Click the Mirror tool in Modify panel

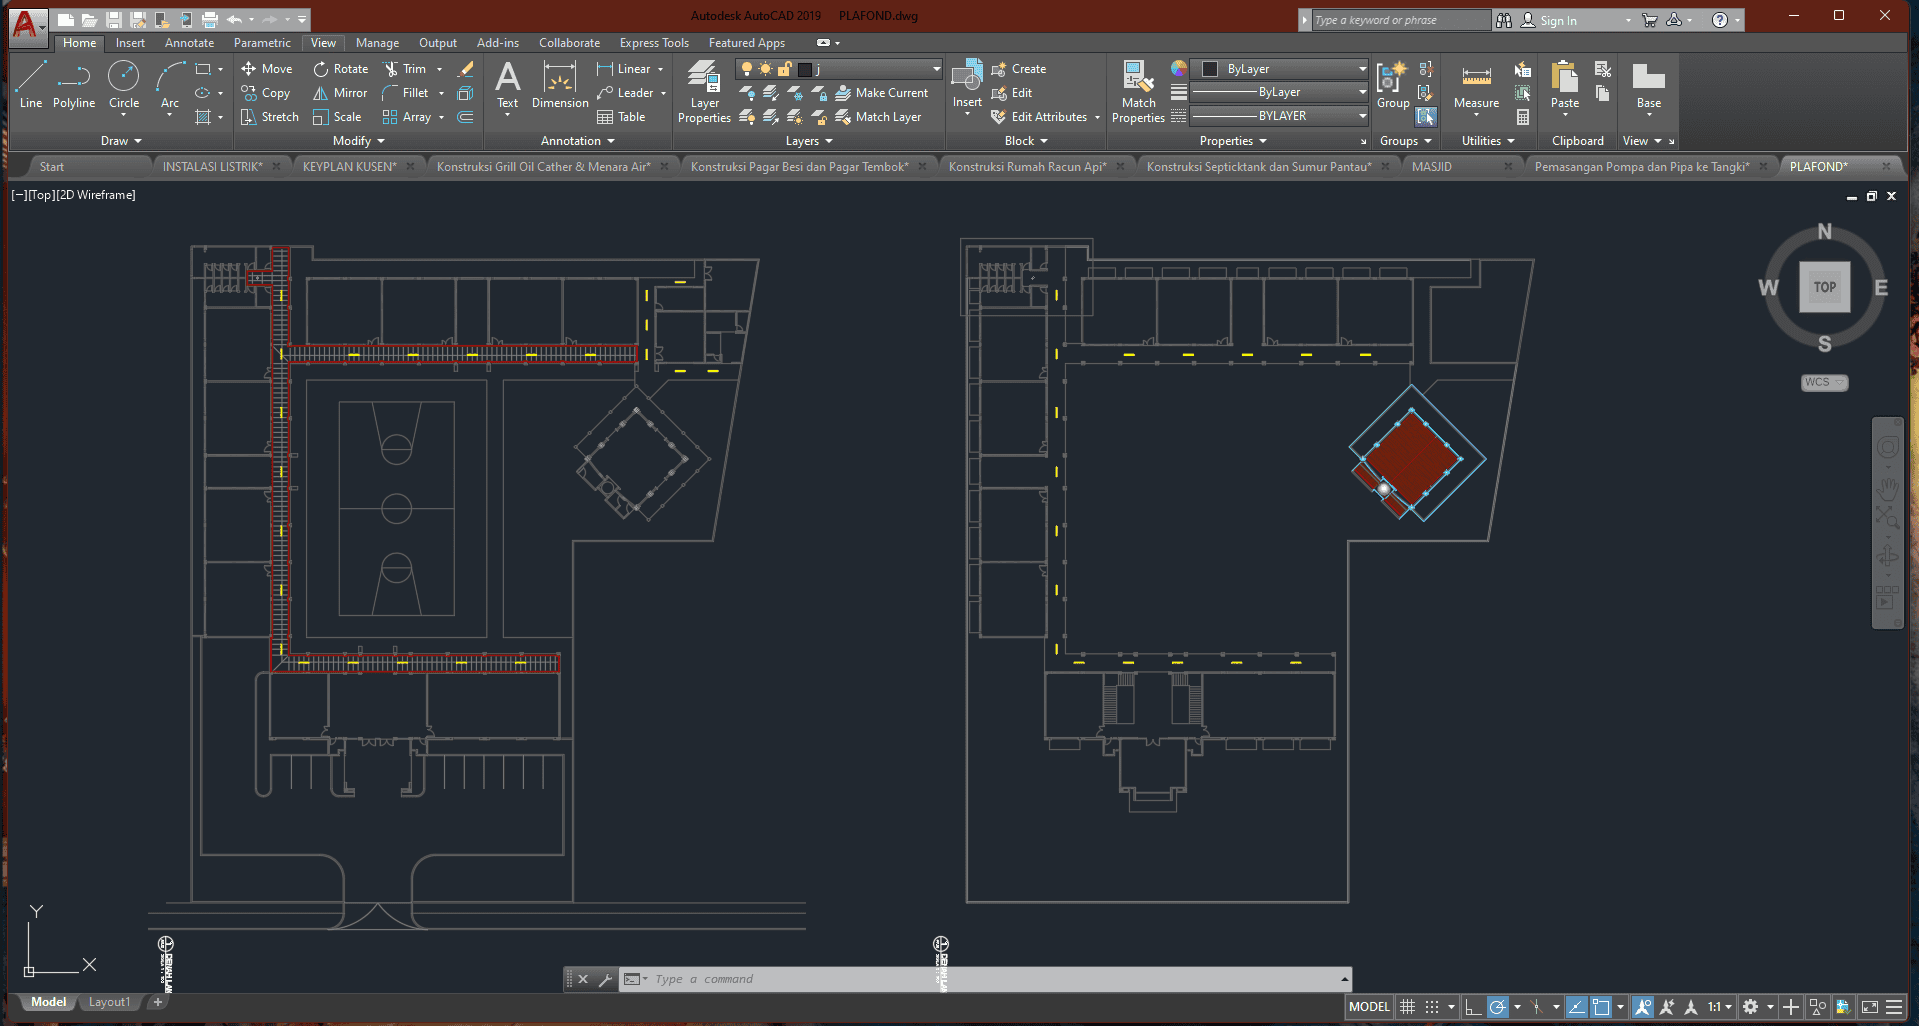340,93
